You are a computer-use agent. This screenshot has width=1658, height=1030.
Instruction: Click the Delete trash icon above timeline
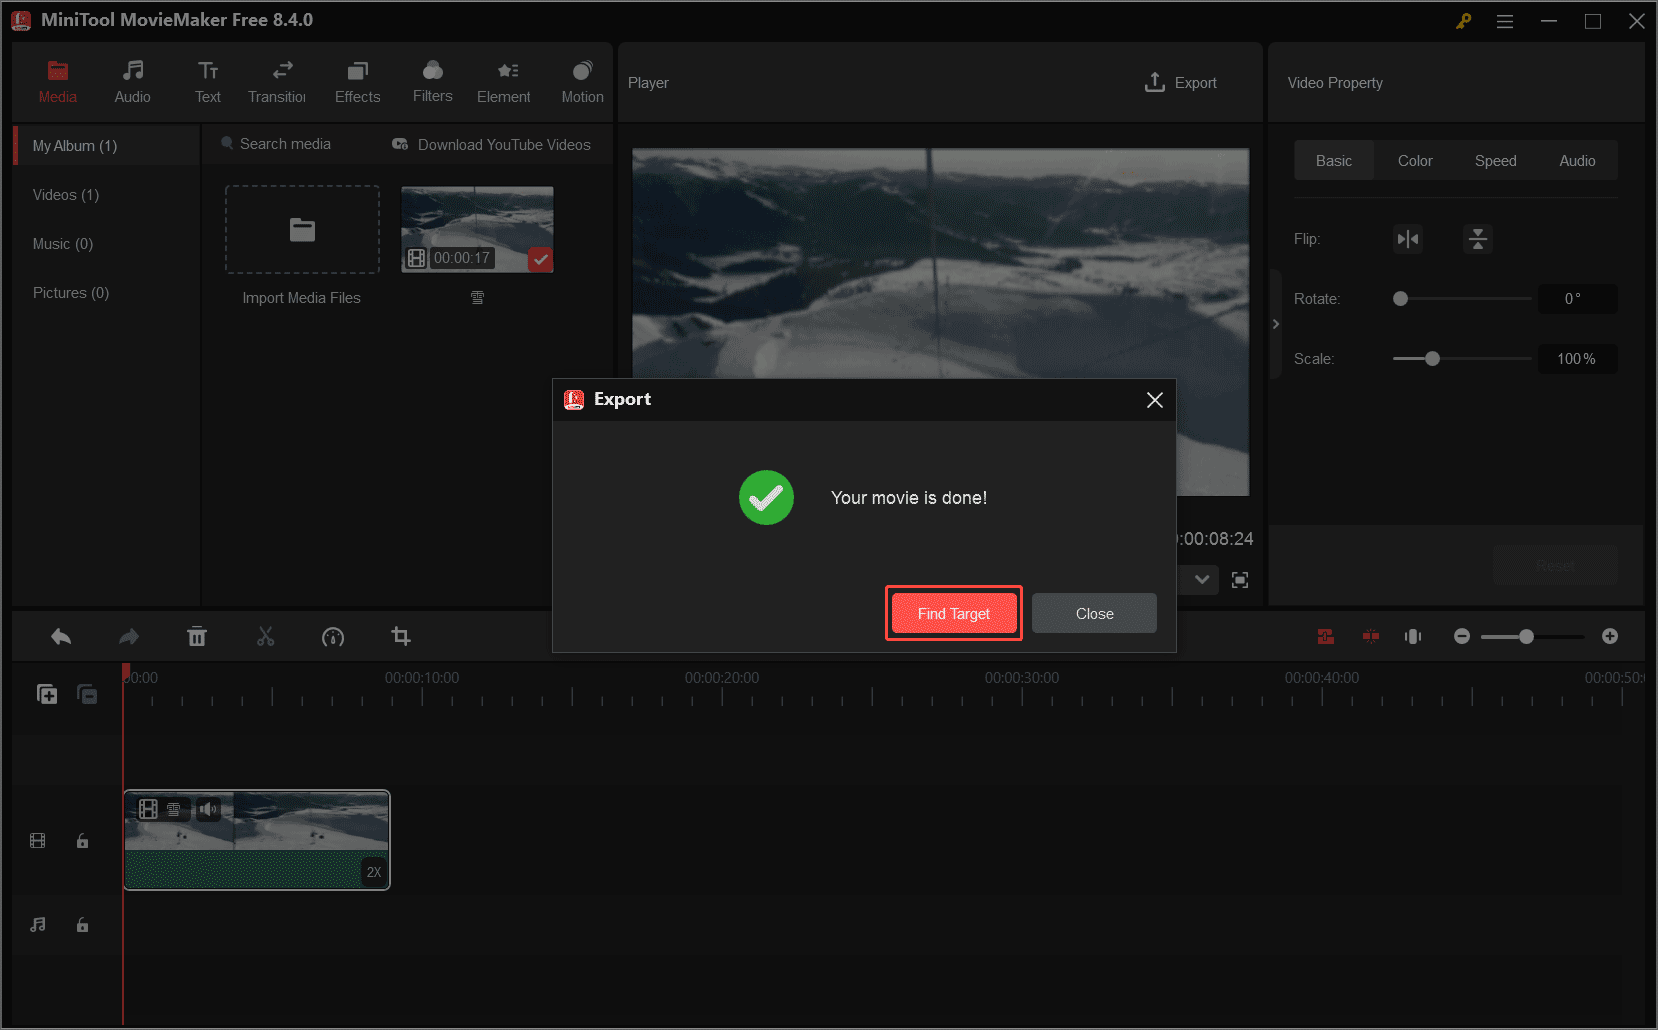197,636
